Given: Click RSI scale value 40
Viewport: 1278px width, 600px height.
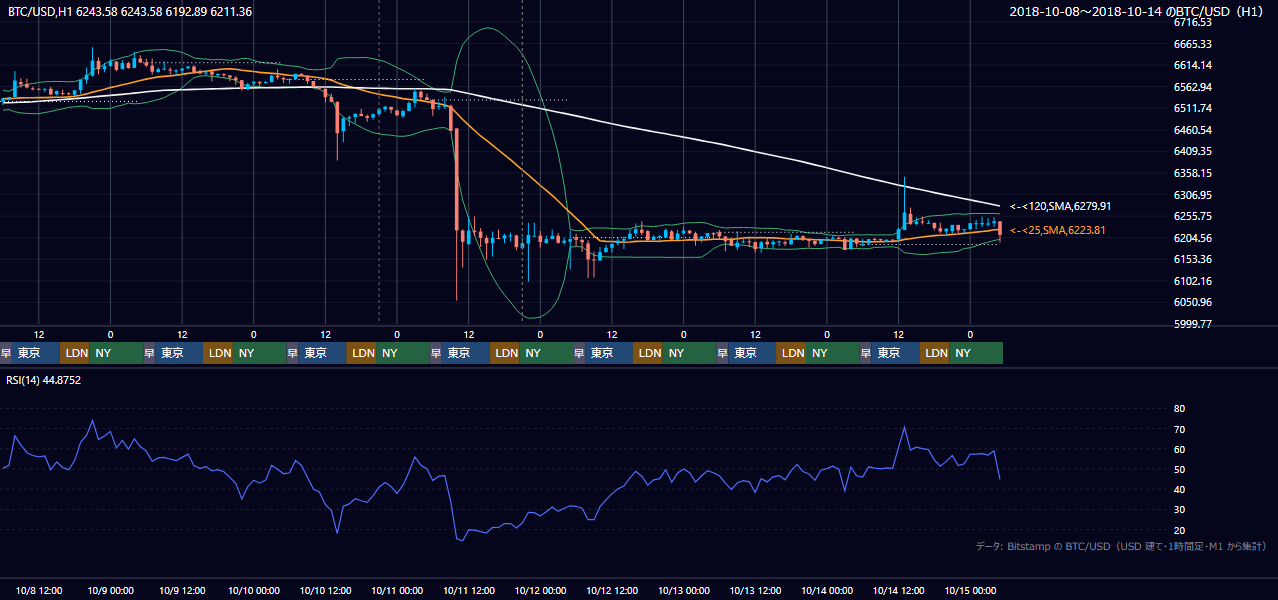Looking at the screenshot, I should click(1179, 490).
